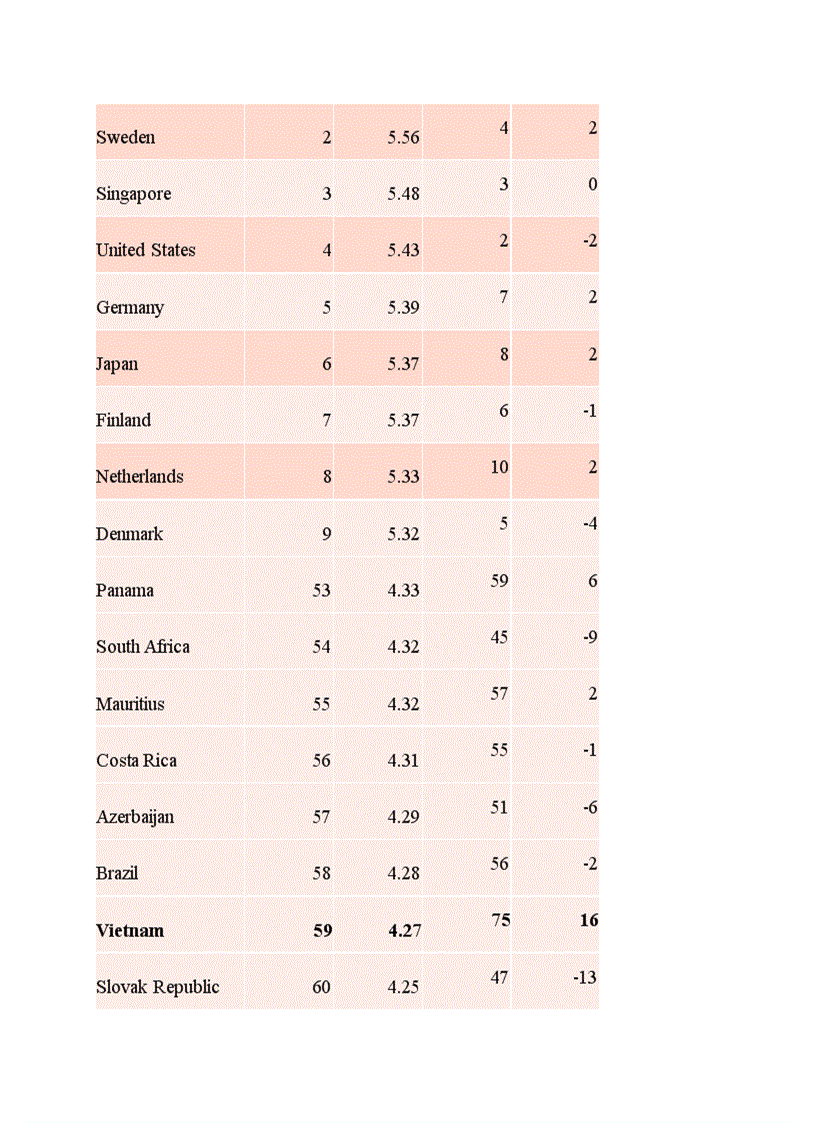
Task: Select Costa Rica's score 4.31
Action: 403,760
